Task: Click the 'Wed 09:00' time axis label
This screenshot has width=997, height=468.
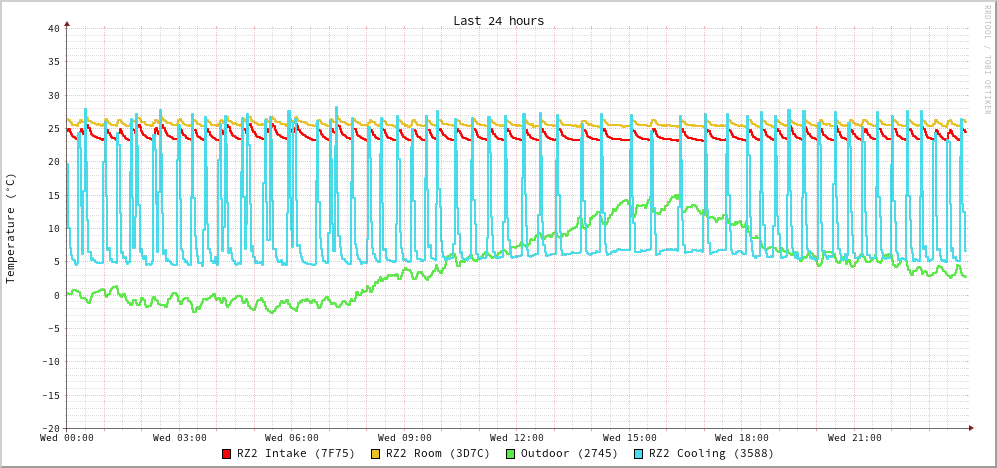Action: (404, 437)
